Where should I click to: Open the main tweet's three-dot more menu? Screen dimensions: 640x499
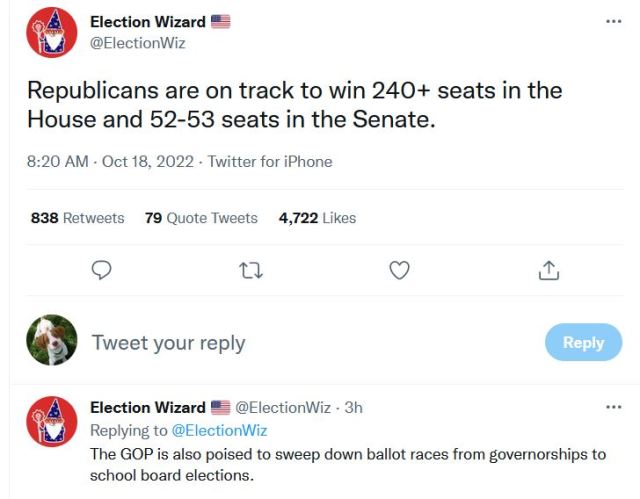(x=614, y=21)
